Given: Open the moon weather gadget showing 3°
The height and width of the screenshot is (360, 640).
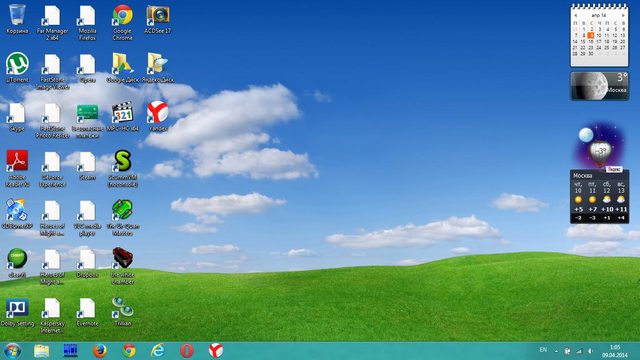Looking at the screenshot, I should click(x=599, y=86).
